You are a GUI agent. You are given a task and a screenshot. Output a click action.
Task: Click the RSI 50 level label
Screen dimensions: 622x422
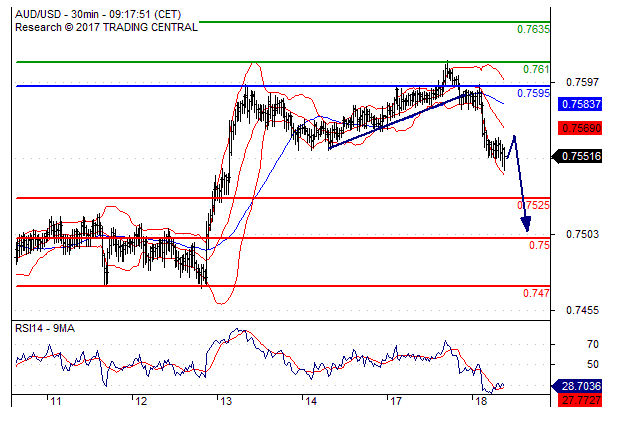593,364
